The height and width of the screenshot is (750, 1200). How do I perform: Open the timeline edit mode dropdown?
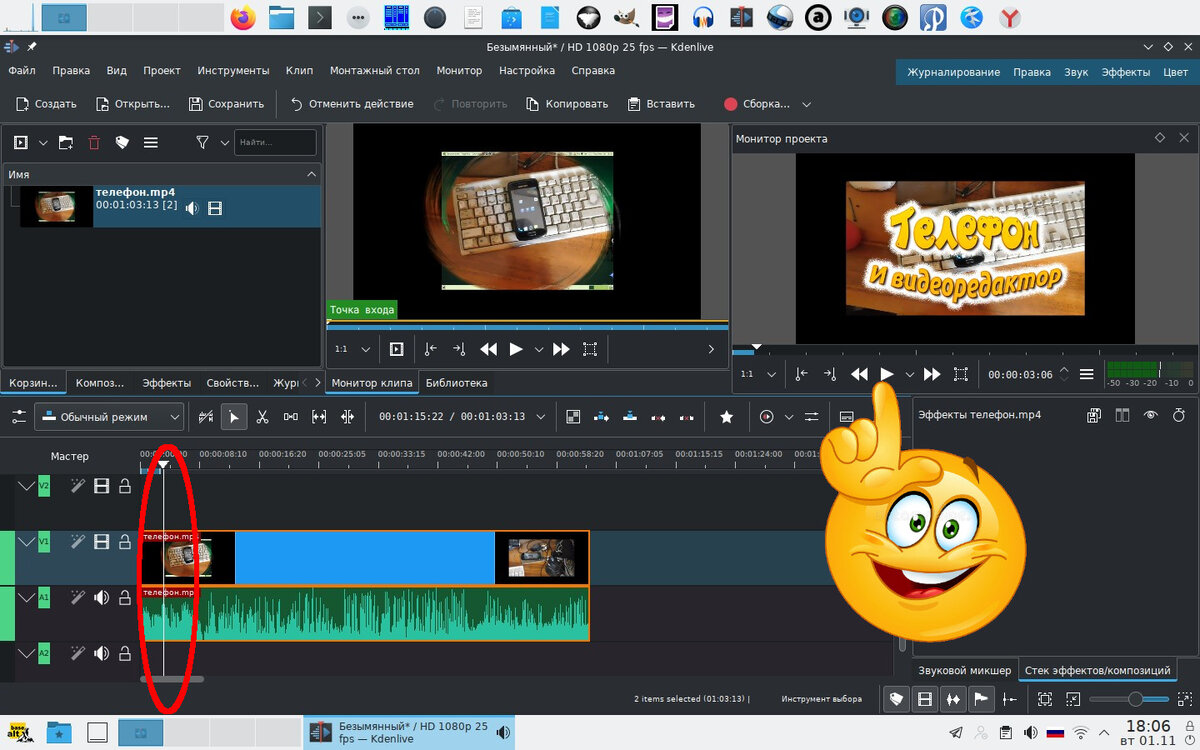click(110, 417)
